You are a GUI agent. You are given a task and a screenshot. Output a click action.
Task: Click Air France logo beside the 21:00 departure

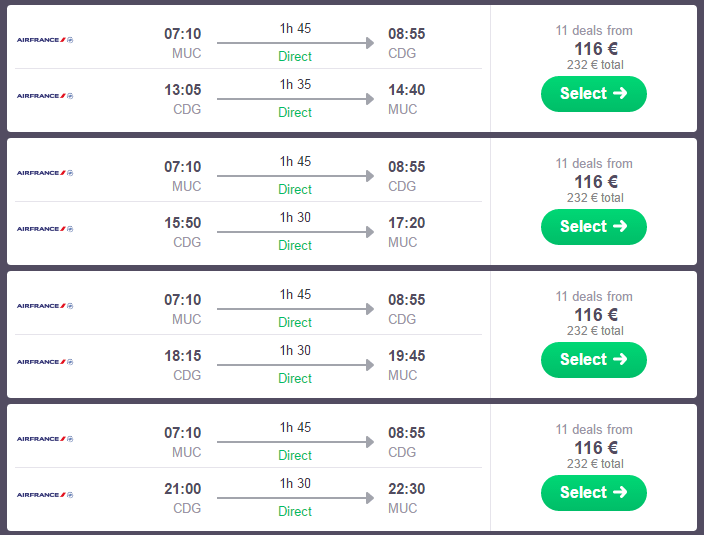point(45,495)
